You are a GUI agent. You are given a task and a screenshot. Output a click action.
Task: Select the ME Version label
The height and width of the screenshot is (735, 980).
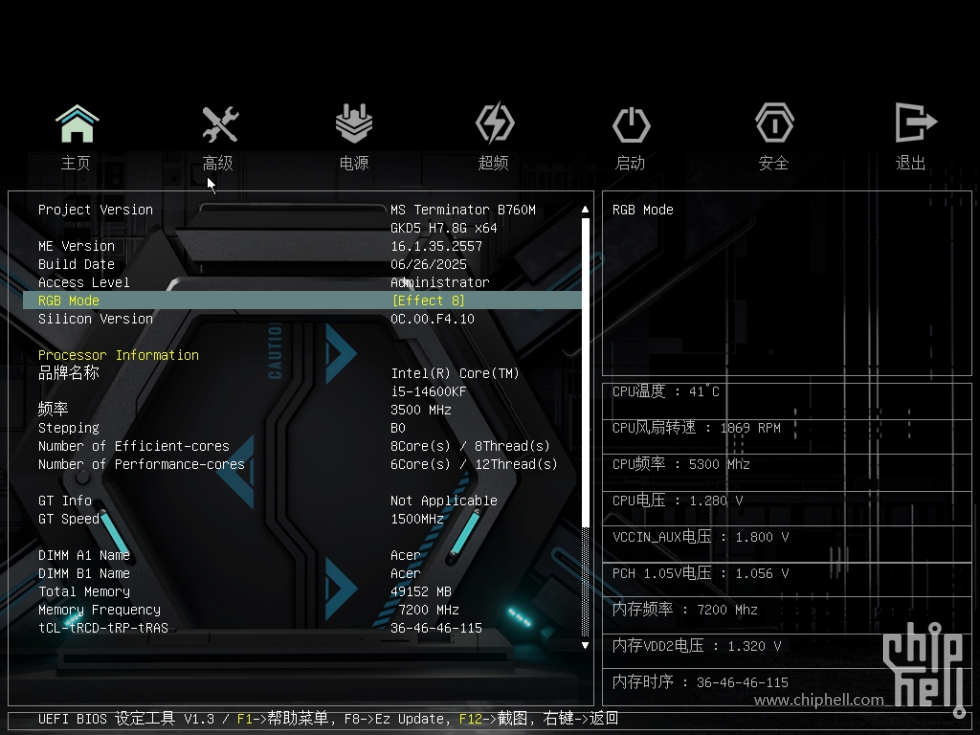point(76,246)
